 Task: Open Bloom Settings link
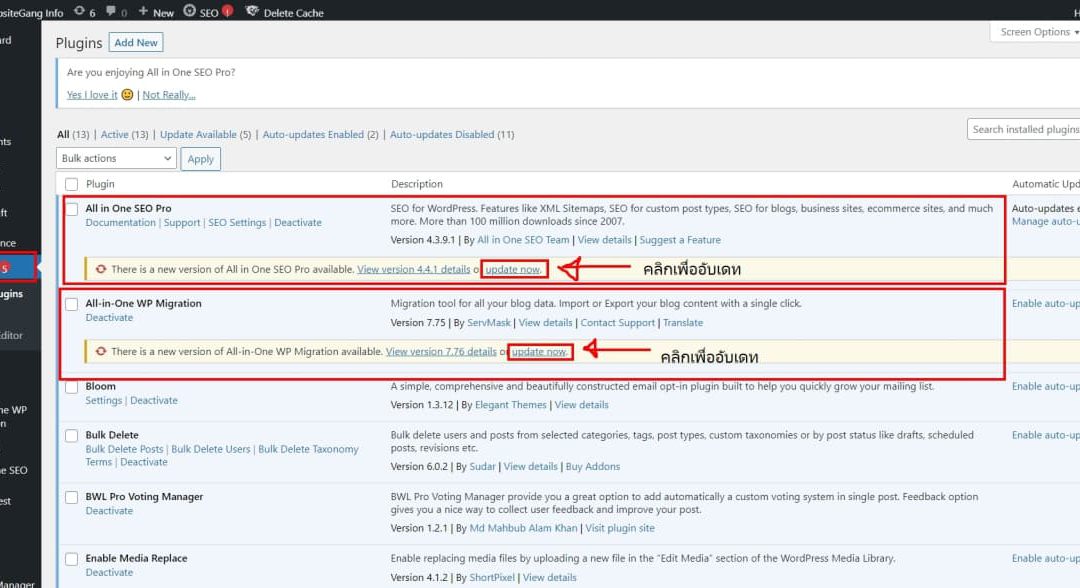[103, 400]
